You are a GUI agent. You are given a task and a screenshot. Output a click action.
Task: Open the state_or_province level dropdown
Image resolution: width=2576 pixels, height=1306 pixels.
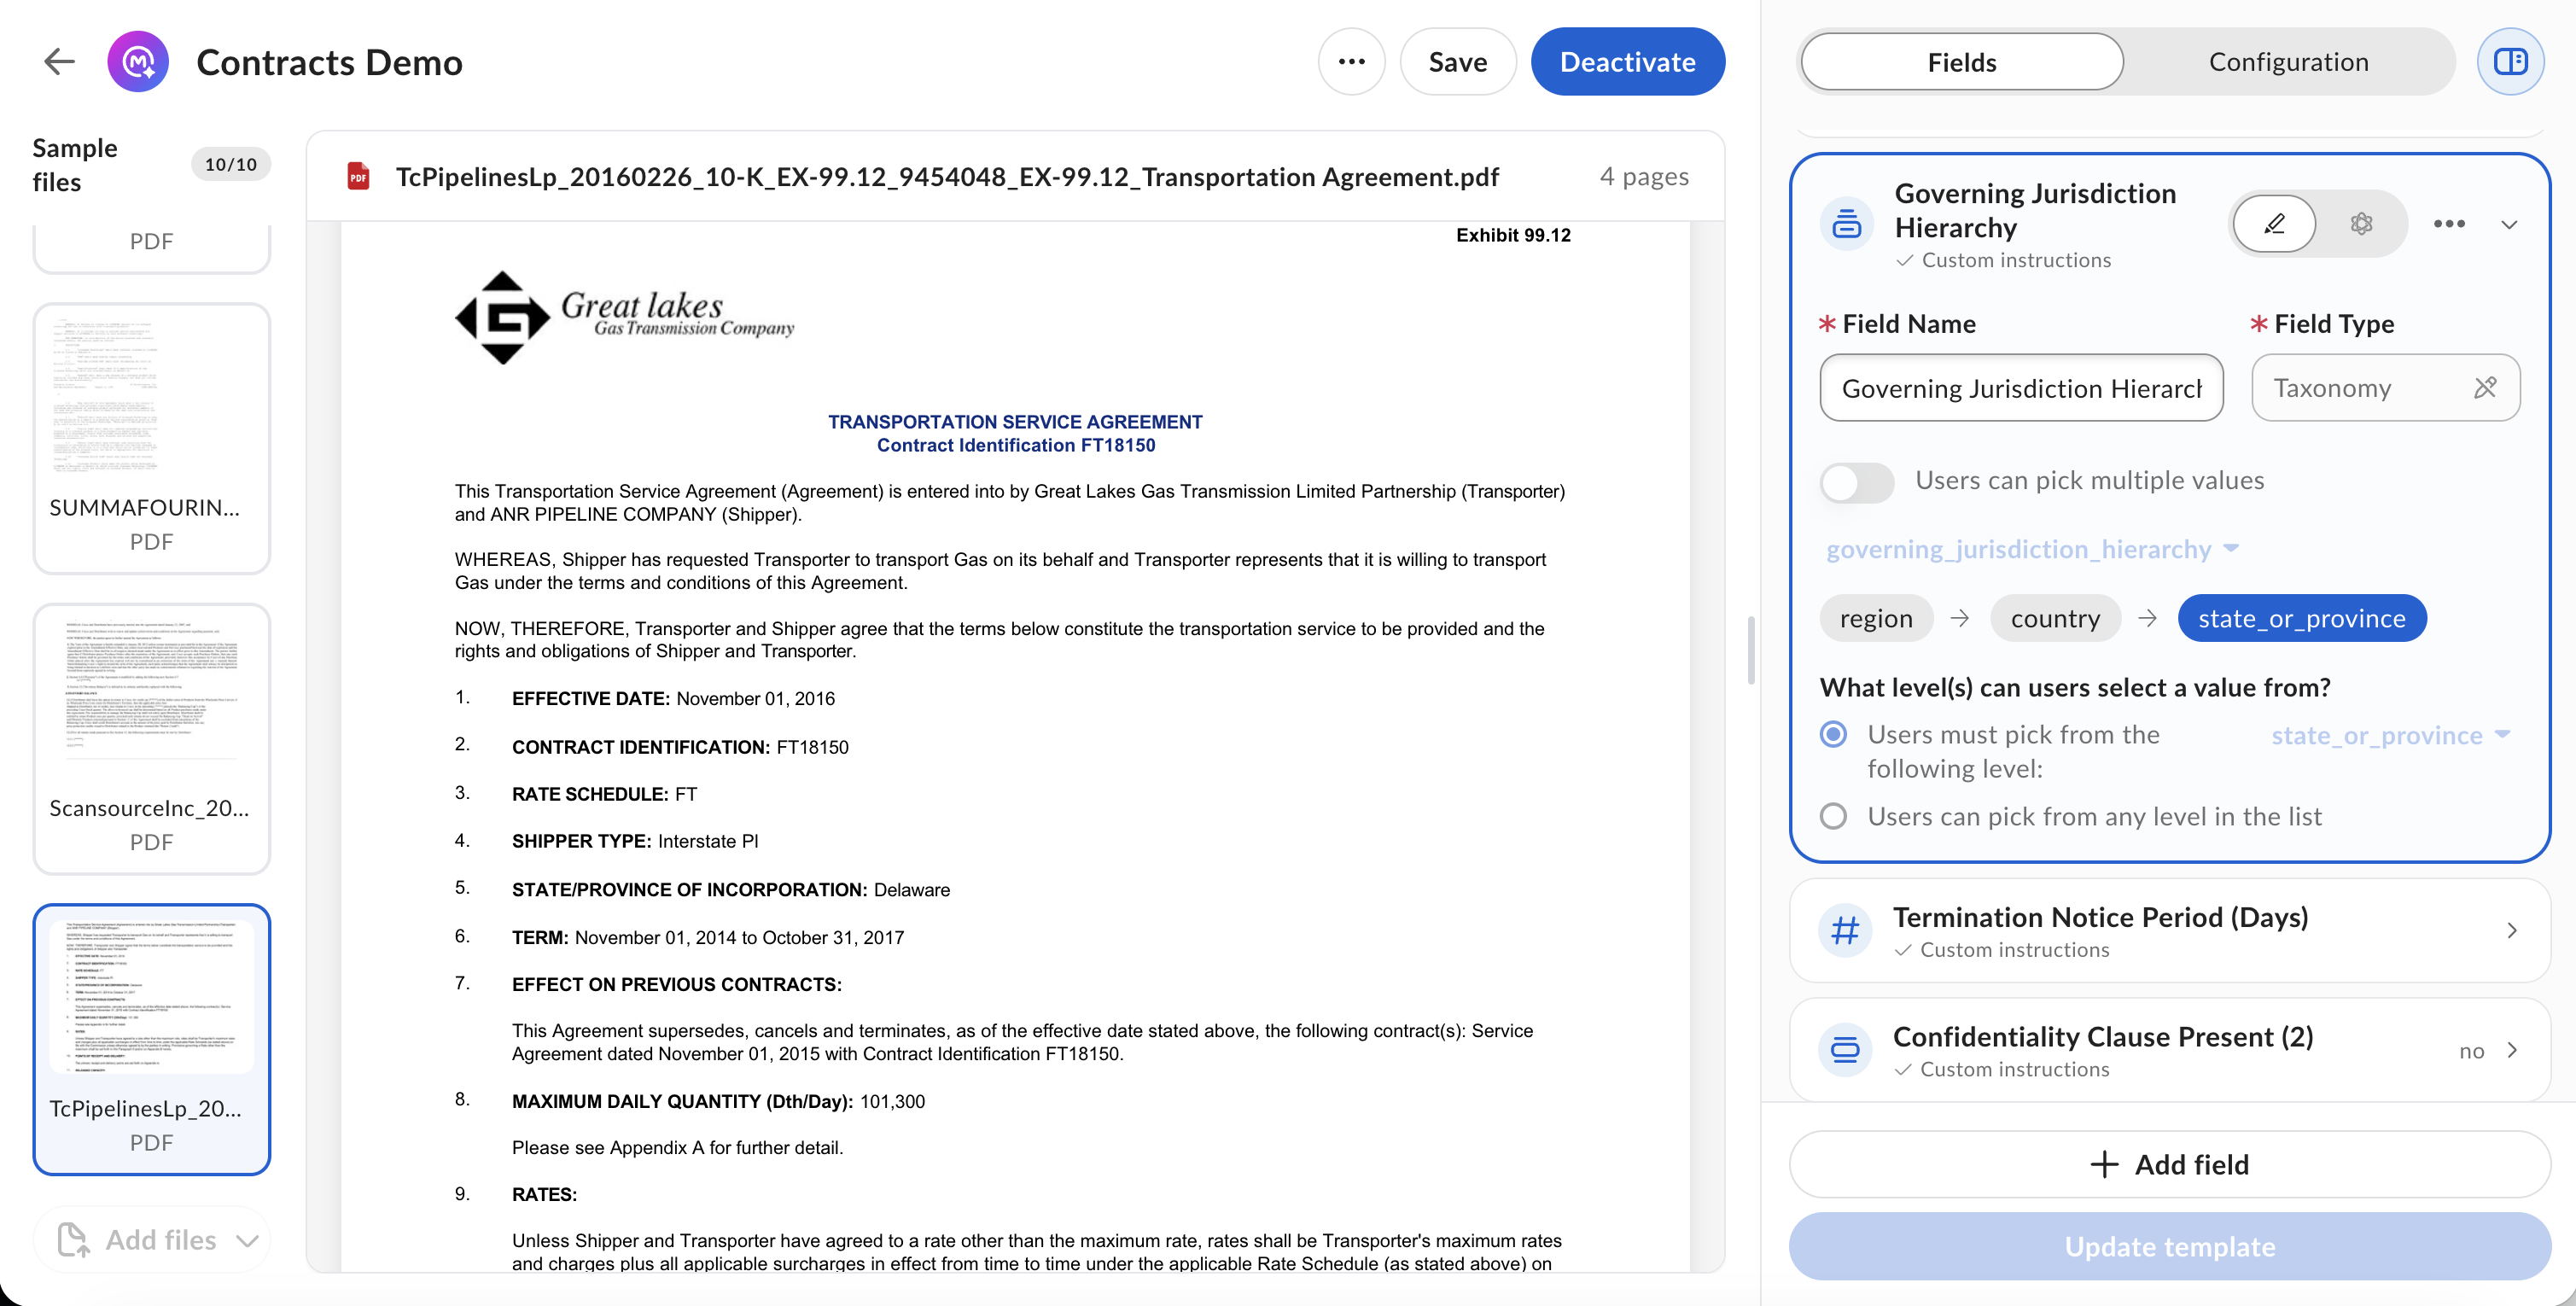2390,736
